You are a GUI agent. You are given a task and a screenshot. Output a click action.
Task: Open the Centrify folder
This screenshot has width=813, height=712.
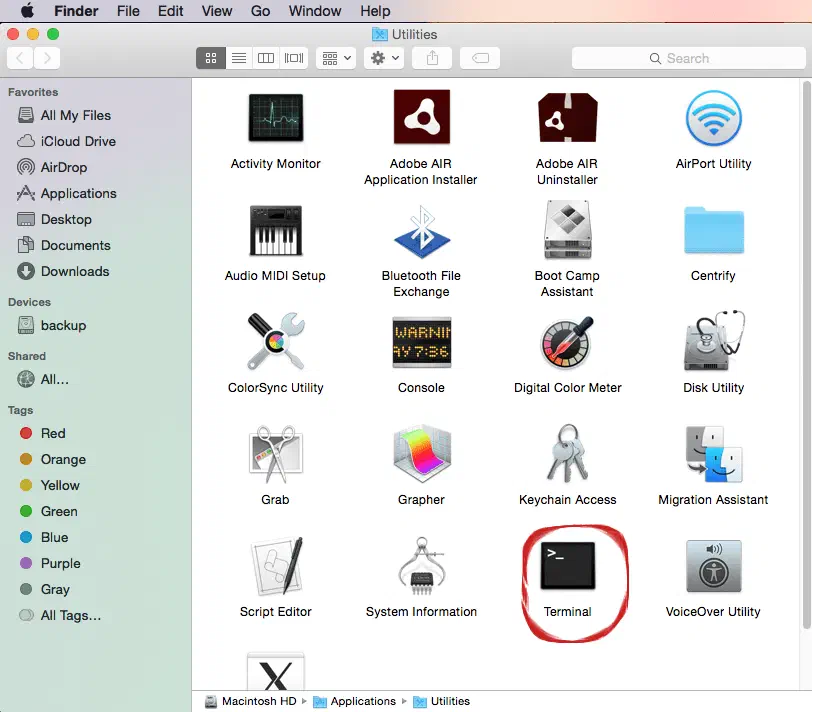coord(713,230)
